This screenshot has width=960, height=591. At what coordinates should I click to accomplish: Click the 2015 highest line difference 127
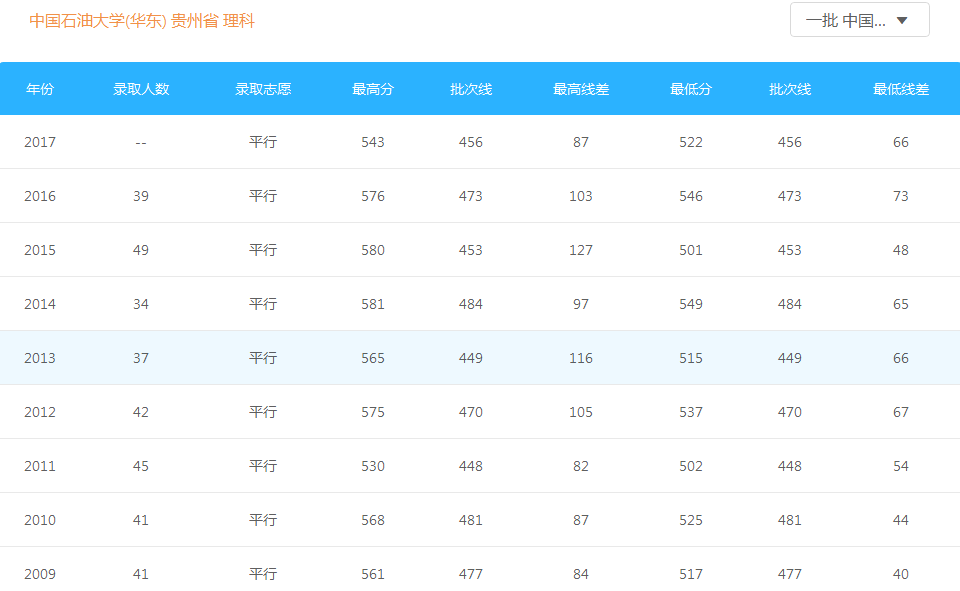point(581,250)
